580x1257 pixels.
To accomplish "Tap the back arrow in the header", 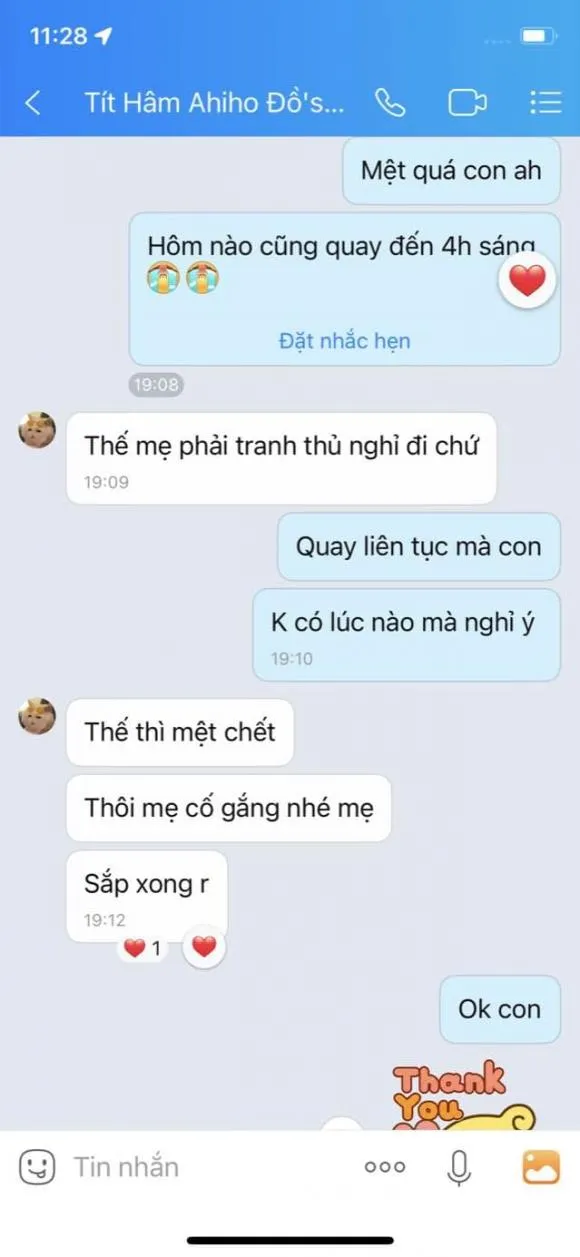I will tap(33, 102).
